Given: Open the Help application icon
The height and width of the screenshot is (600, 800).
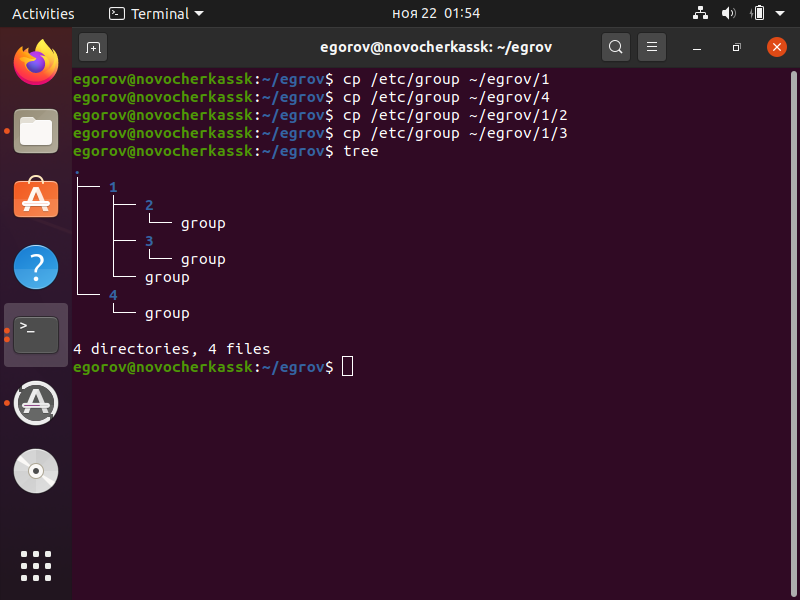Looking at the screenshot, I should point(36,267).
